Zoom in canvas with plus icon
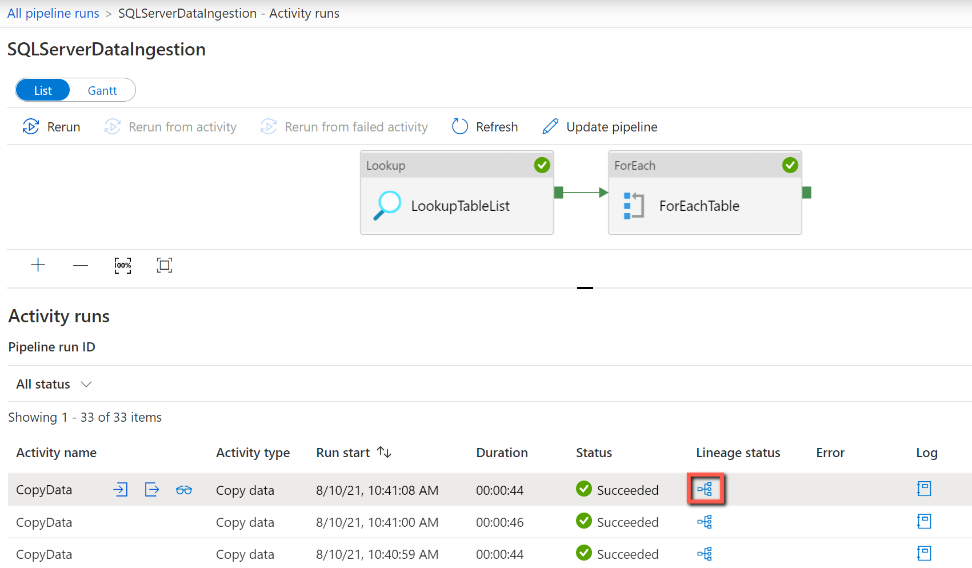972x568 pixels. coord(38,265)
